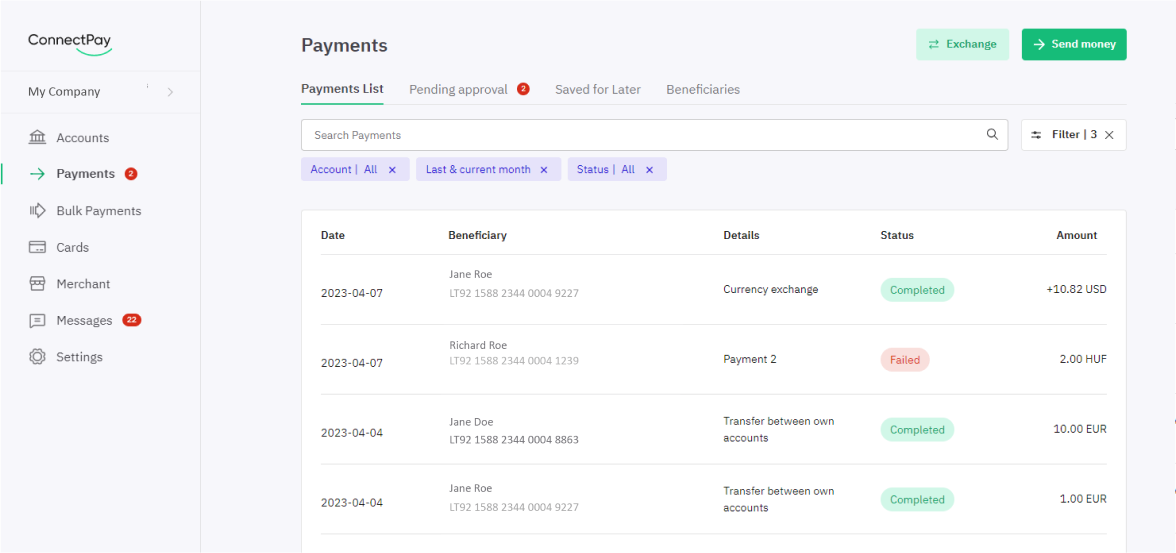Viewport: 1176px width, 553px height.
Task: Open the Beneficiaries tab
Action: click(703, 89)
